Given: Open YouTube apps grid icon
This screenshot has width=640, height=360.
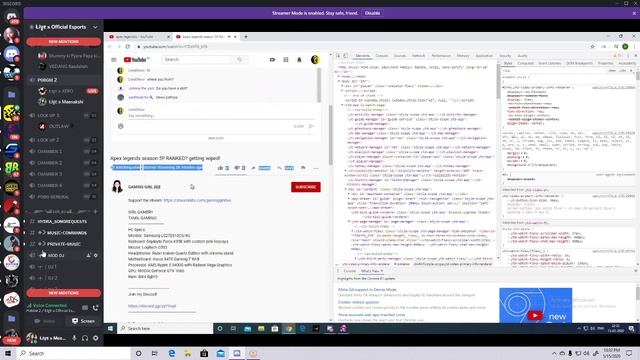Looking at the screenshot, I should coord(286,60).
